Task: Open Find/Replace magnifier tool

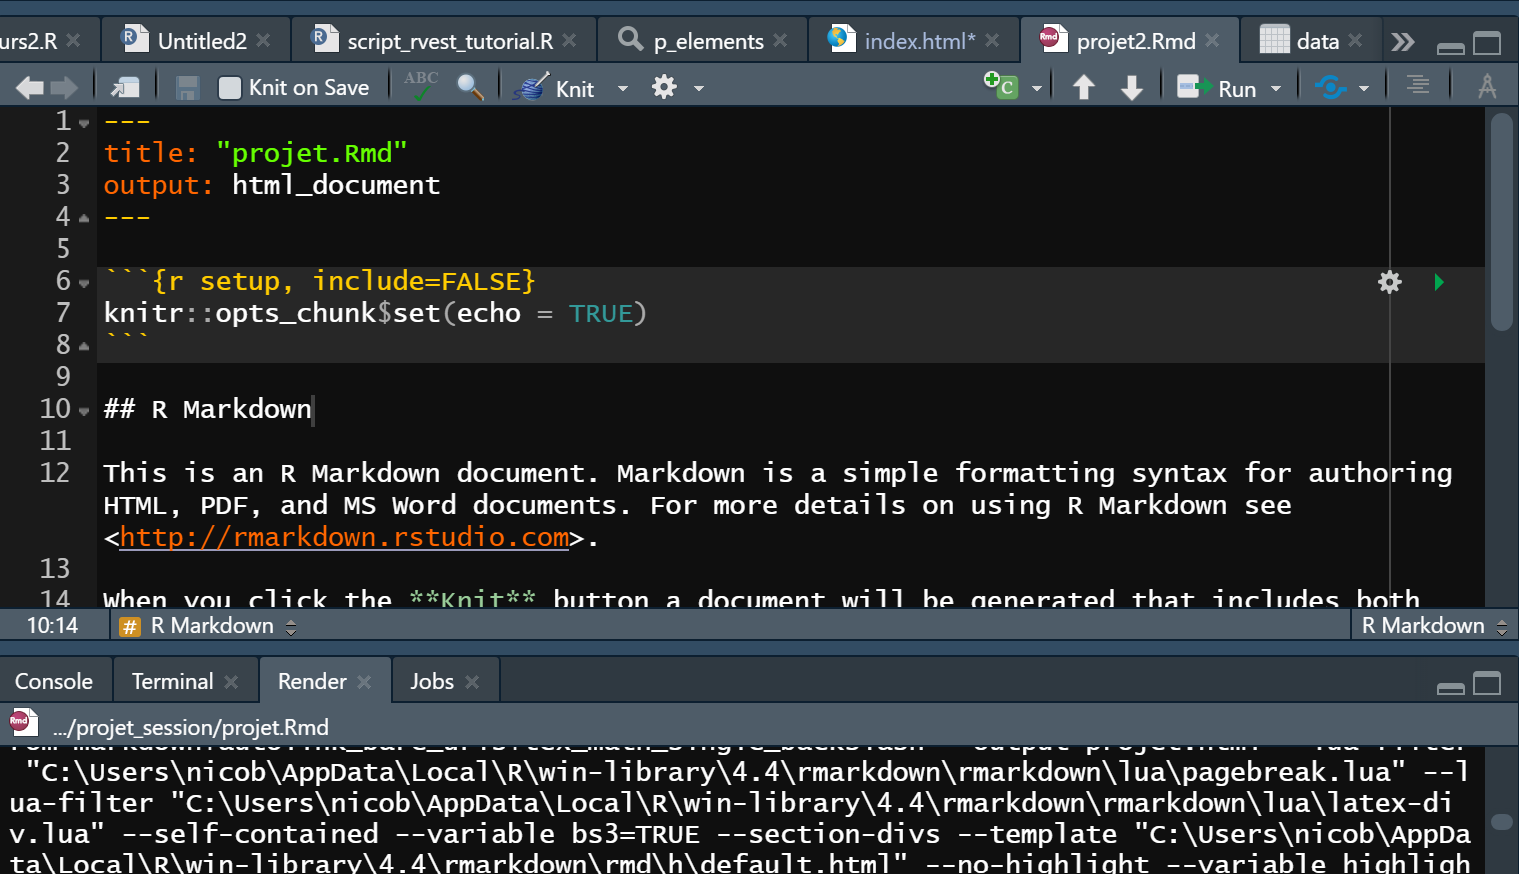Action: (470, 88)
